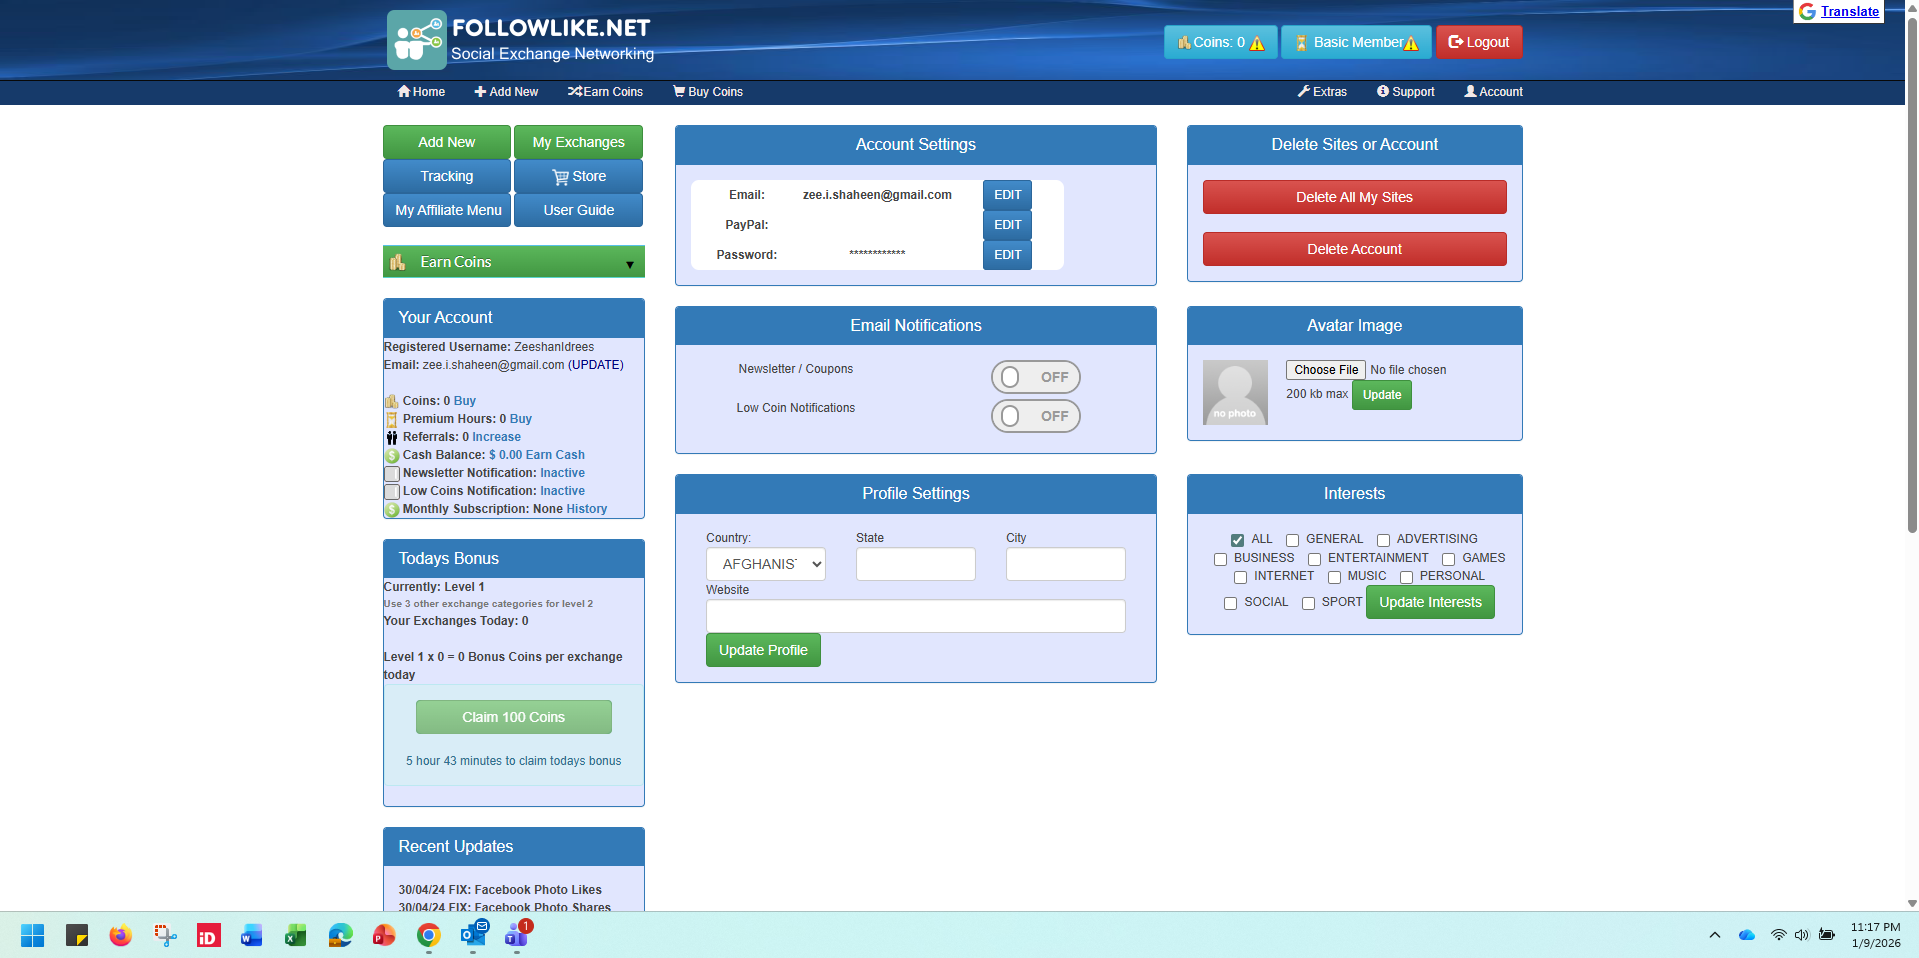The height and width of the screenshot is (958, 1919).
Task: Click the green dollar icon beside Cash Balance
Action: pyautogui.click(x=392, y=456)
